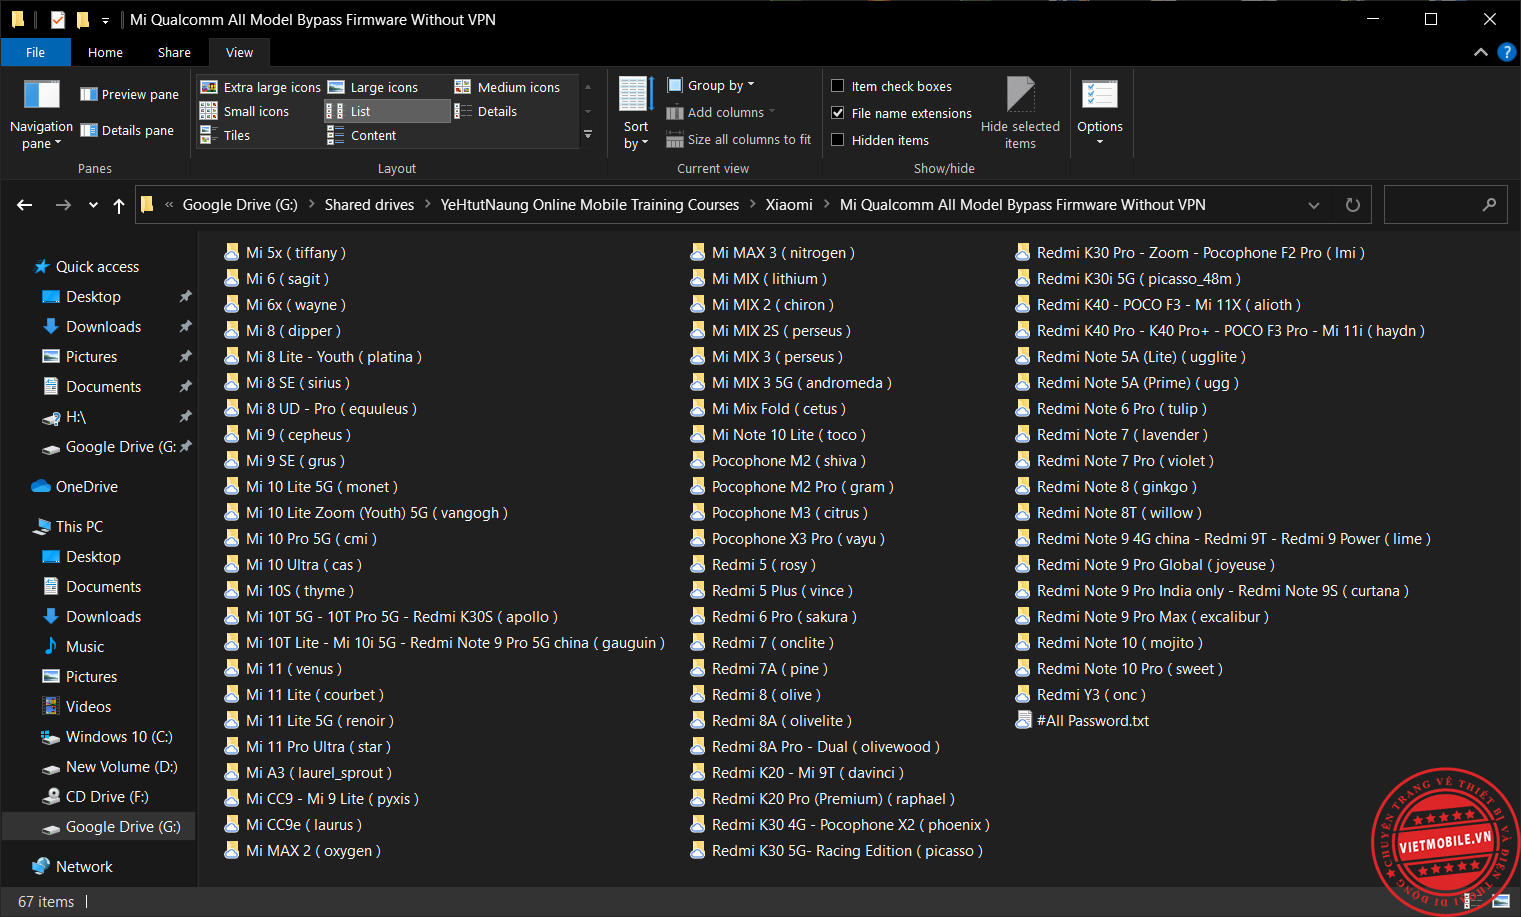
Task: Select Mi MIX Fold ( cetus ) folder
Action: click(768, 409)
